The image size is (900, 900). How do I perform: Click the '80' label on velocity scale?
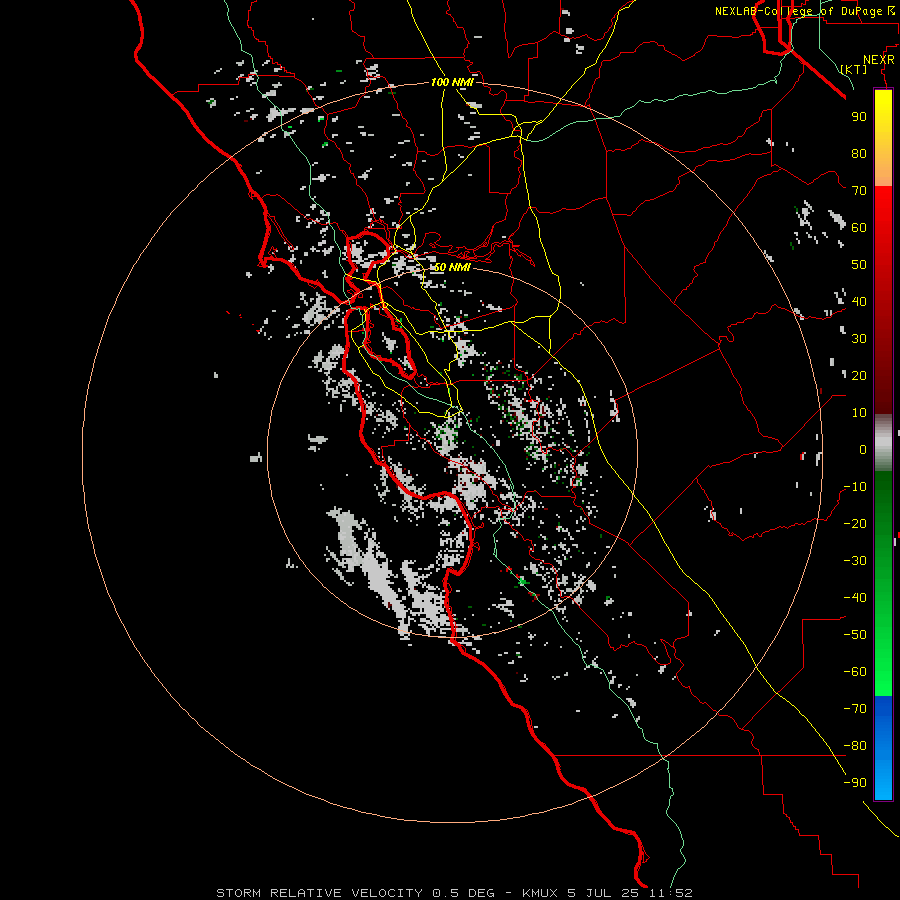coord(859,154)
